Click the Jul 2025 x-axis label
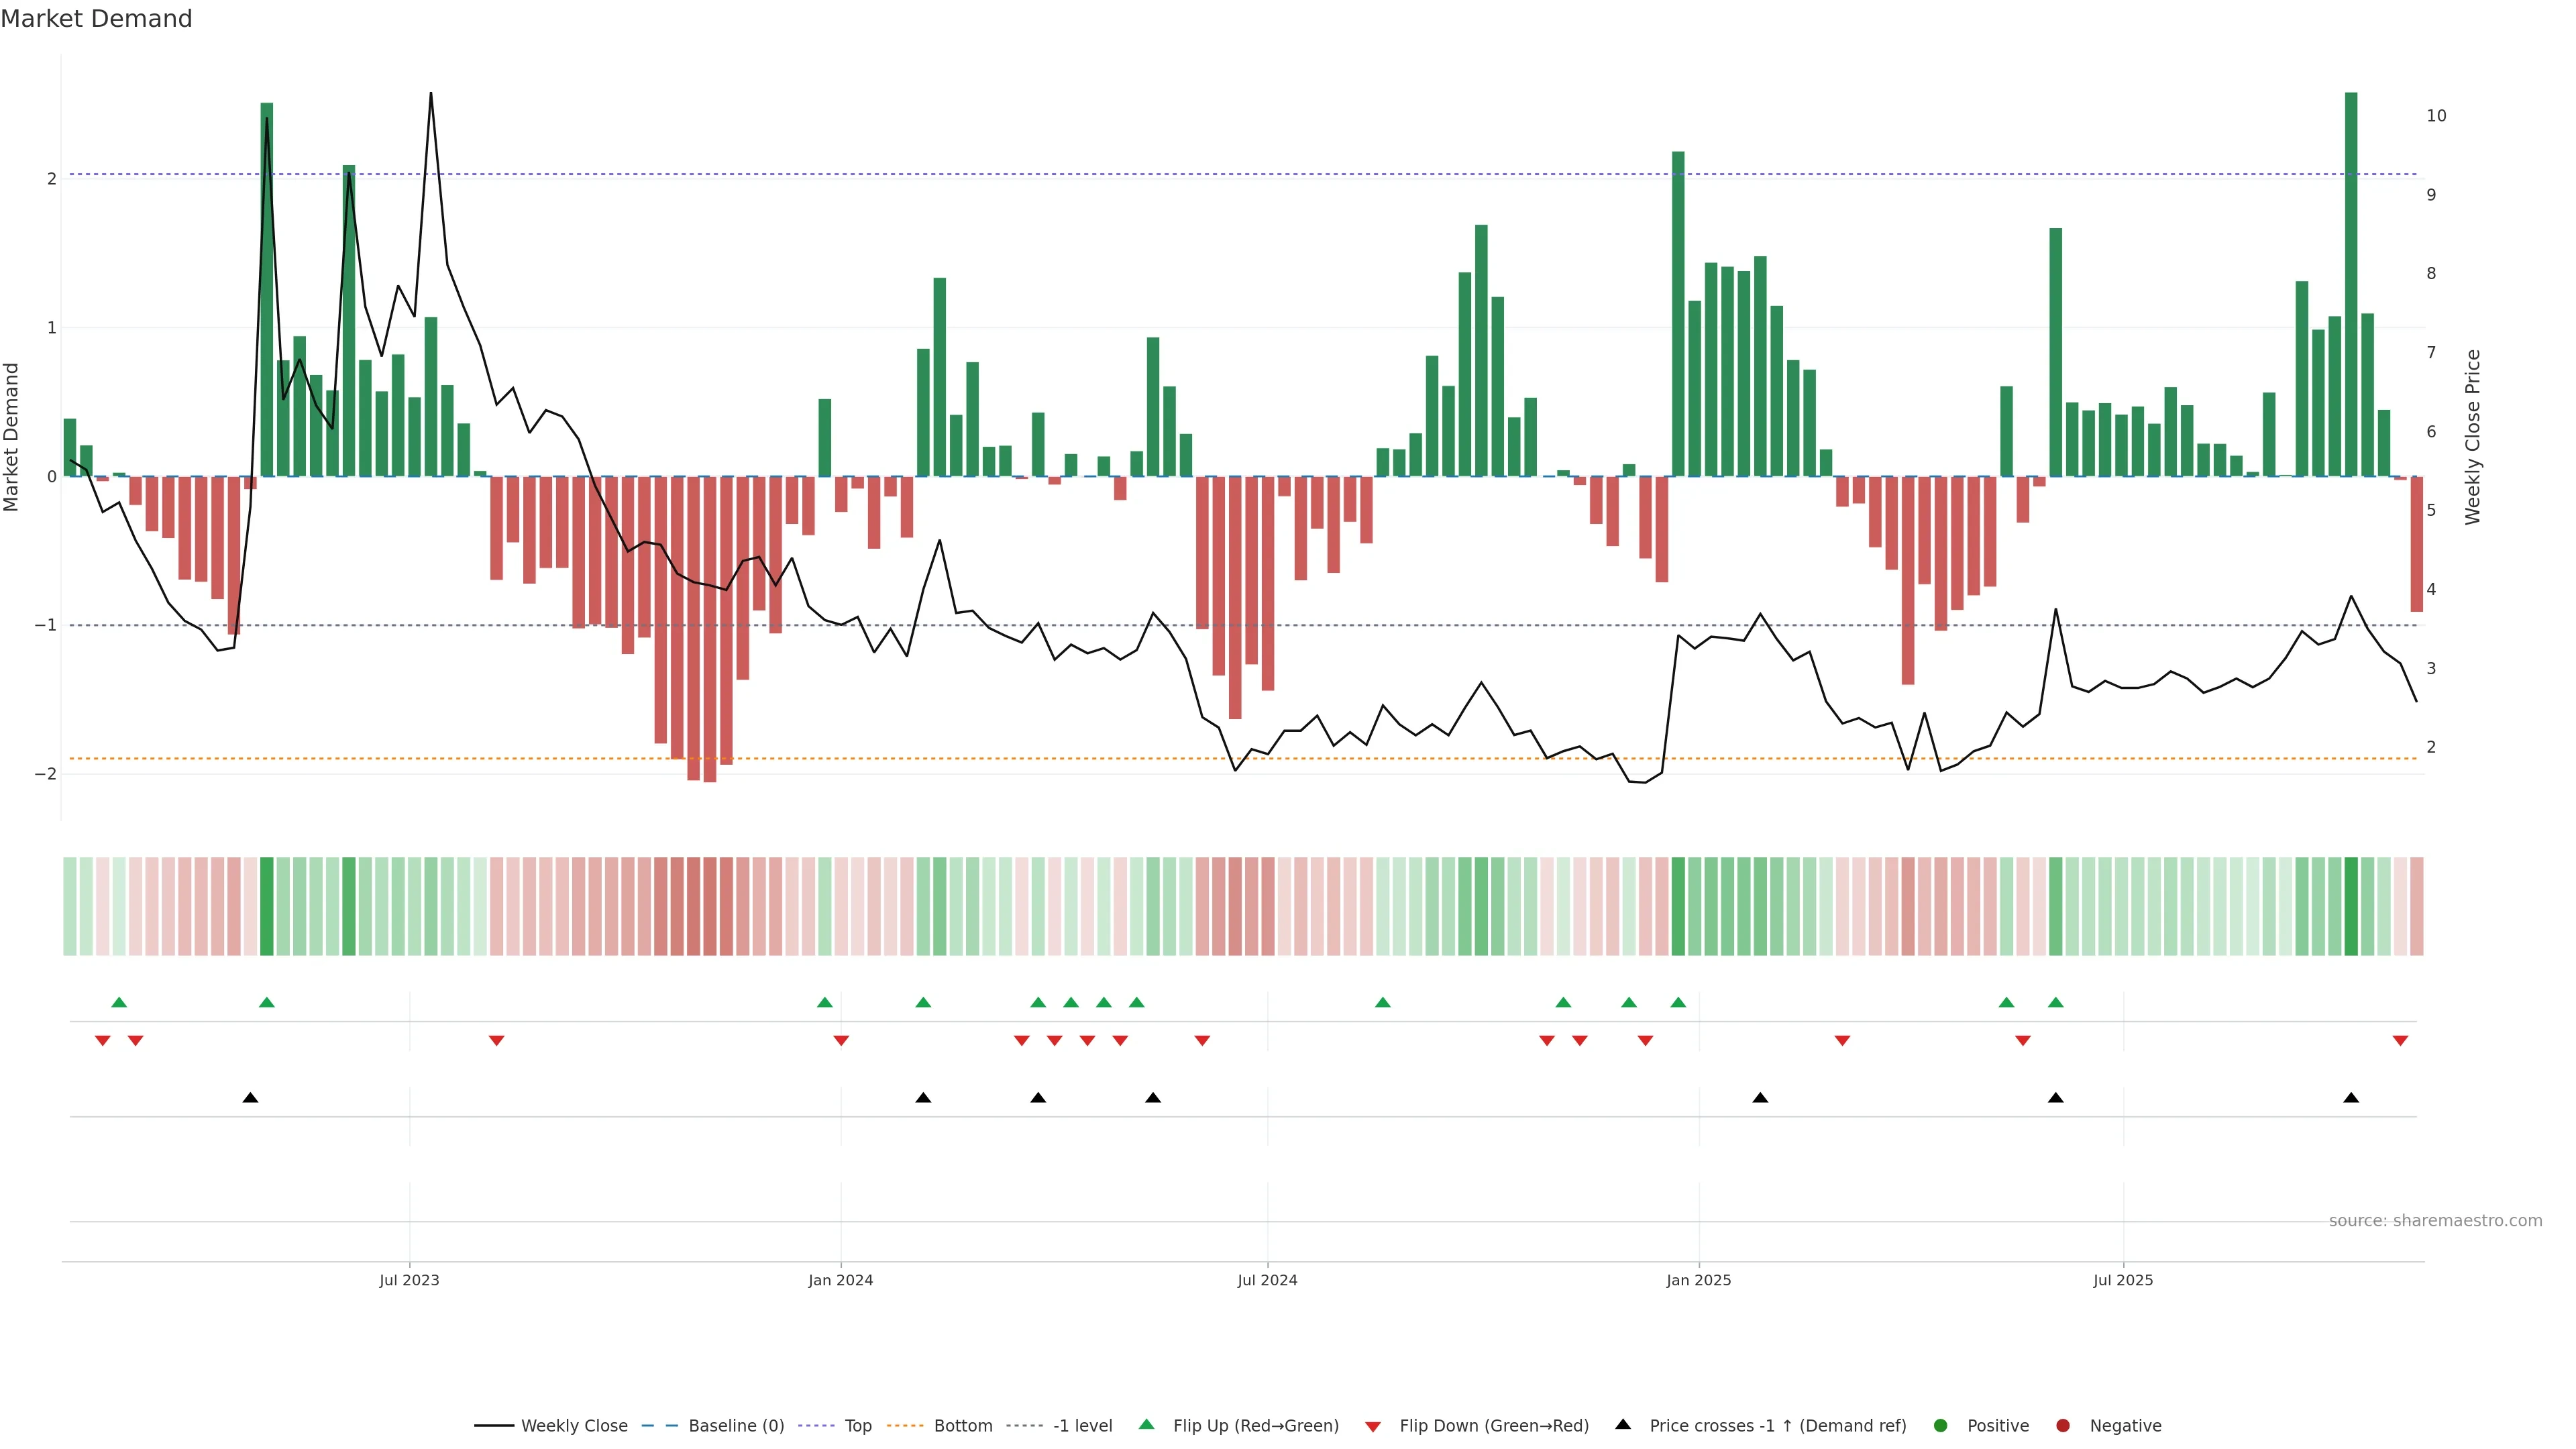 [x=2123, y=1279]
